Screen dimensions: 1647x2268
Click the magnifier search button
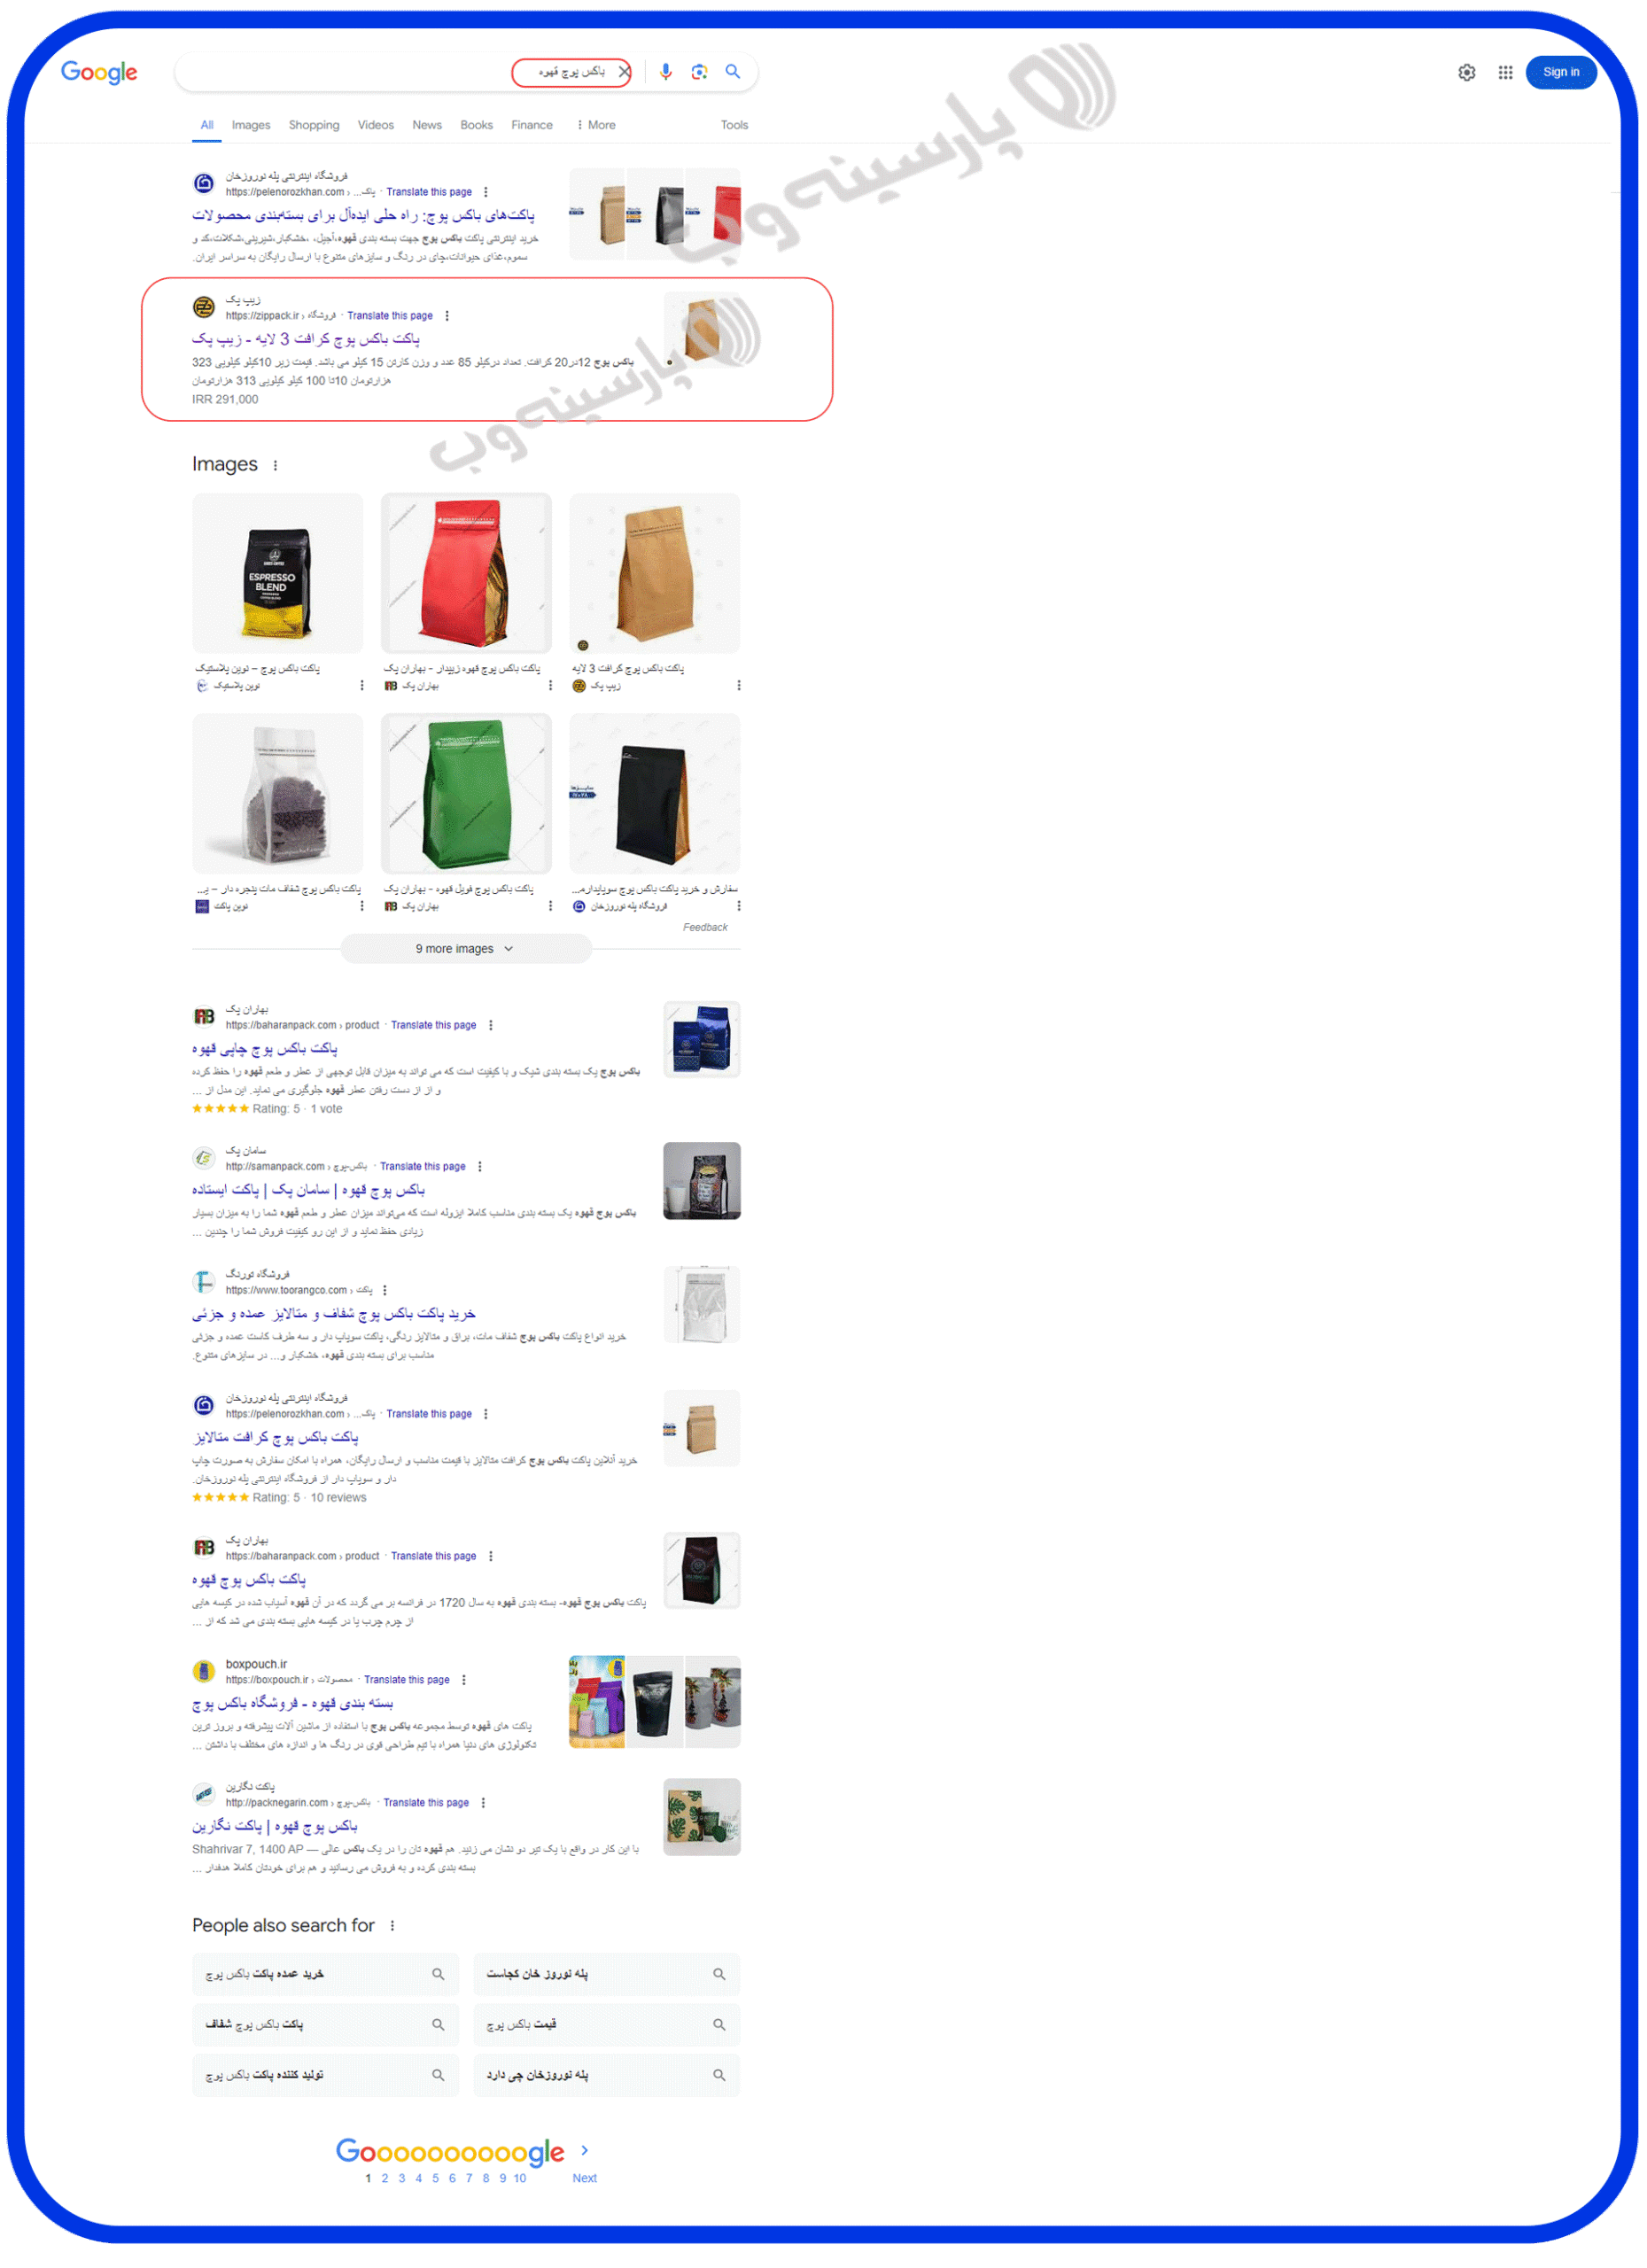(x=733, y=72)
